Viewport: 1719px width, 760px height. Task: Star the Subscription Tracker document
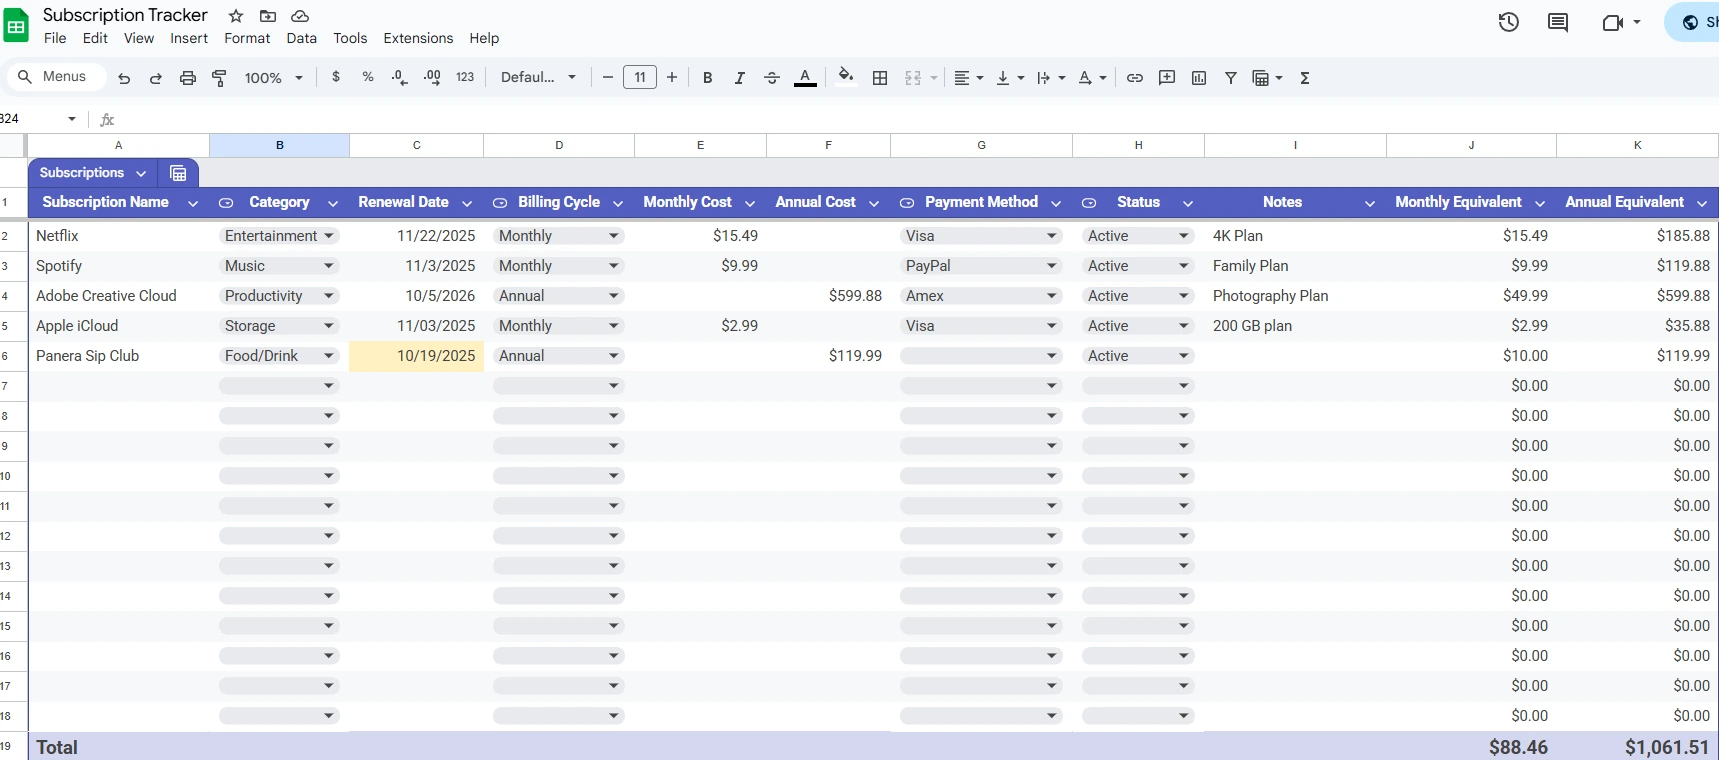pos(236,16)
